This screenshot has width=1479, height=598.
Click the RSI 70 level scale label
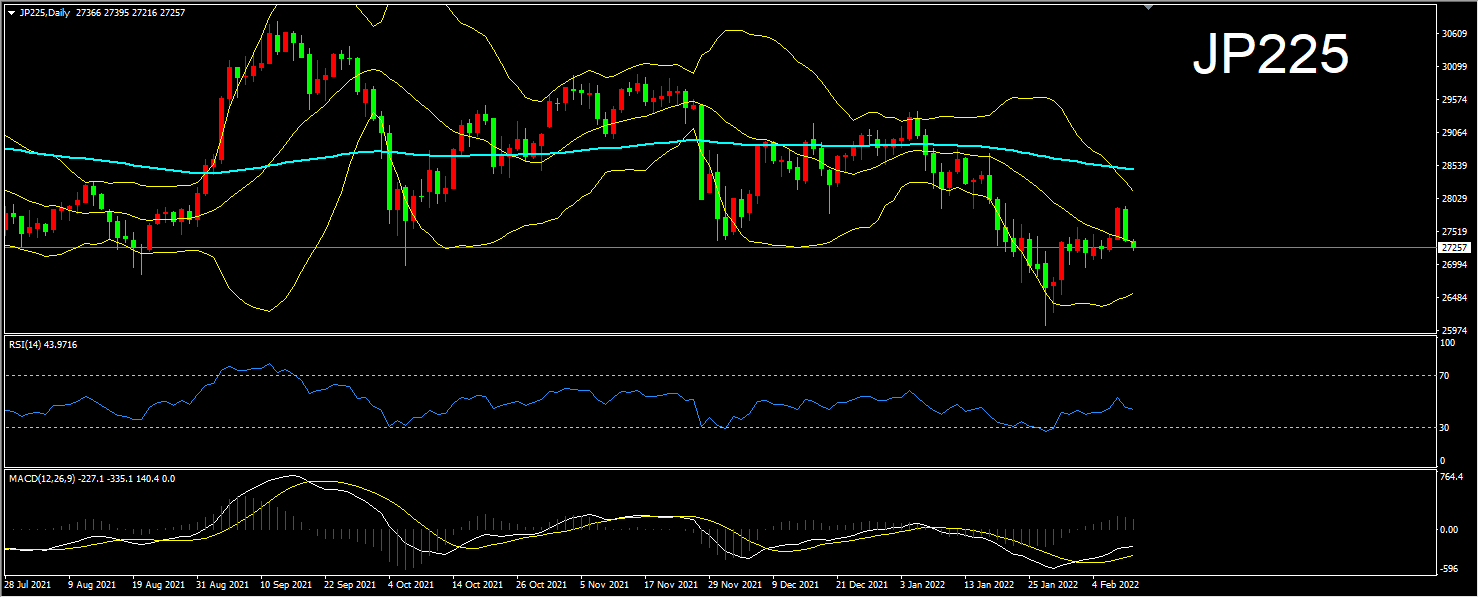[1444, 376]
